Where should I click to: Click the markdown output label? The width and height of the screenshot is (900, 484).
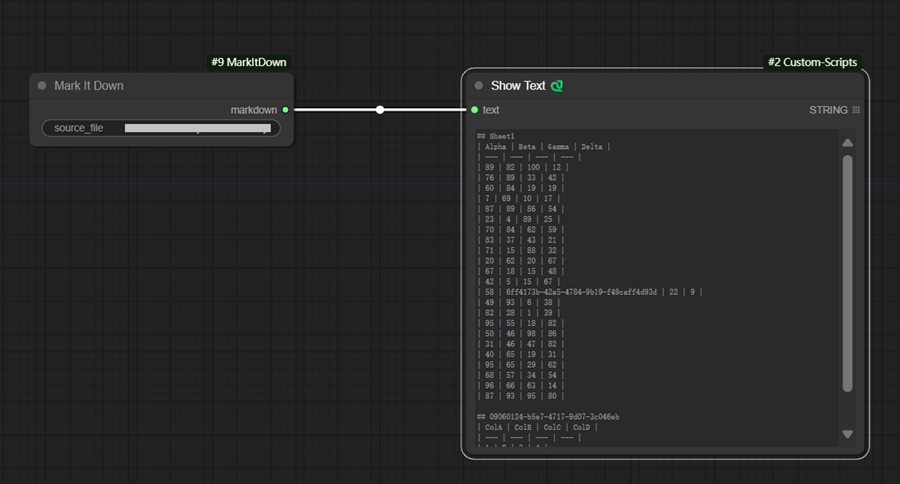[254, 110]
